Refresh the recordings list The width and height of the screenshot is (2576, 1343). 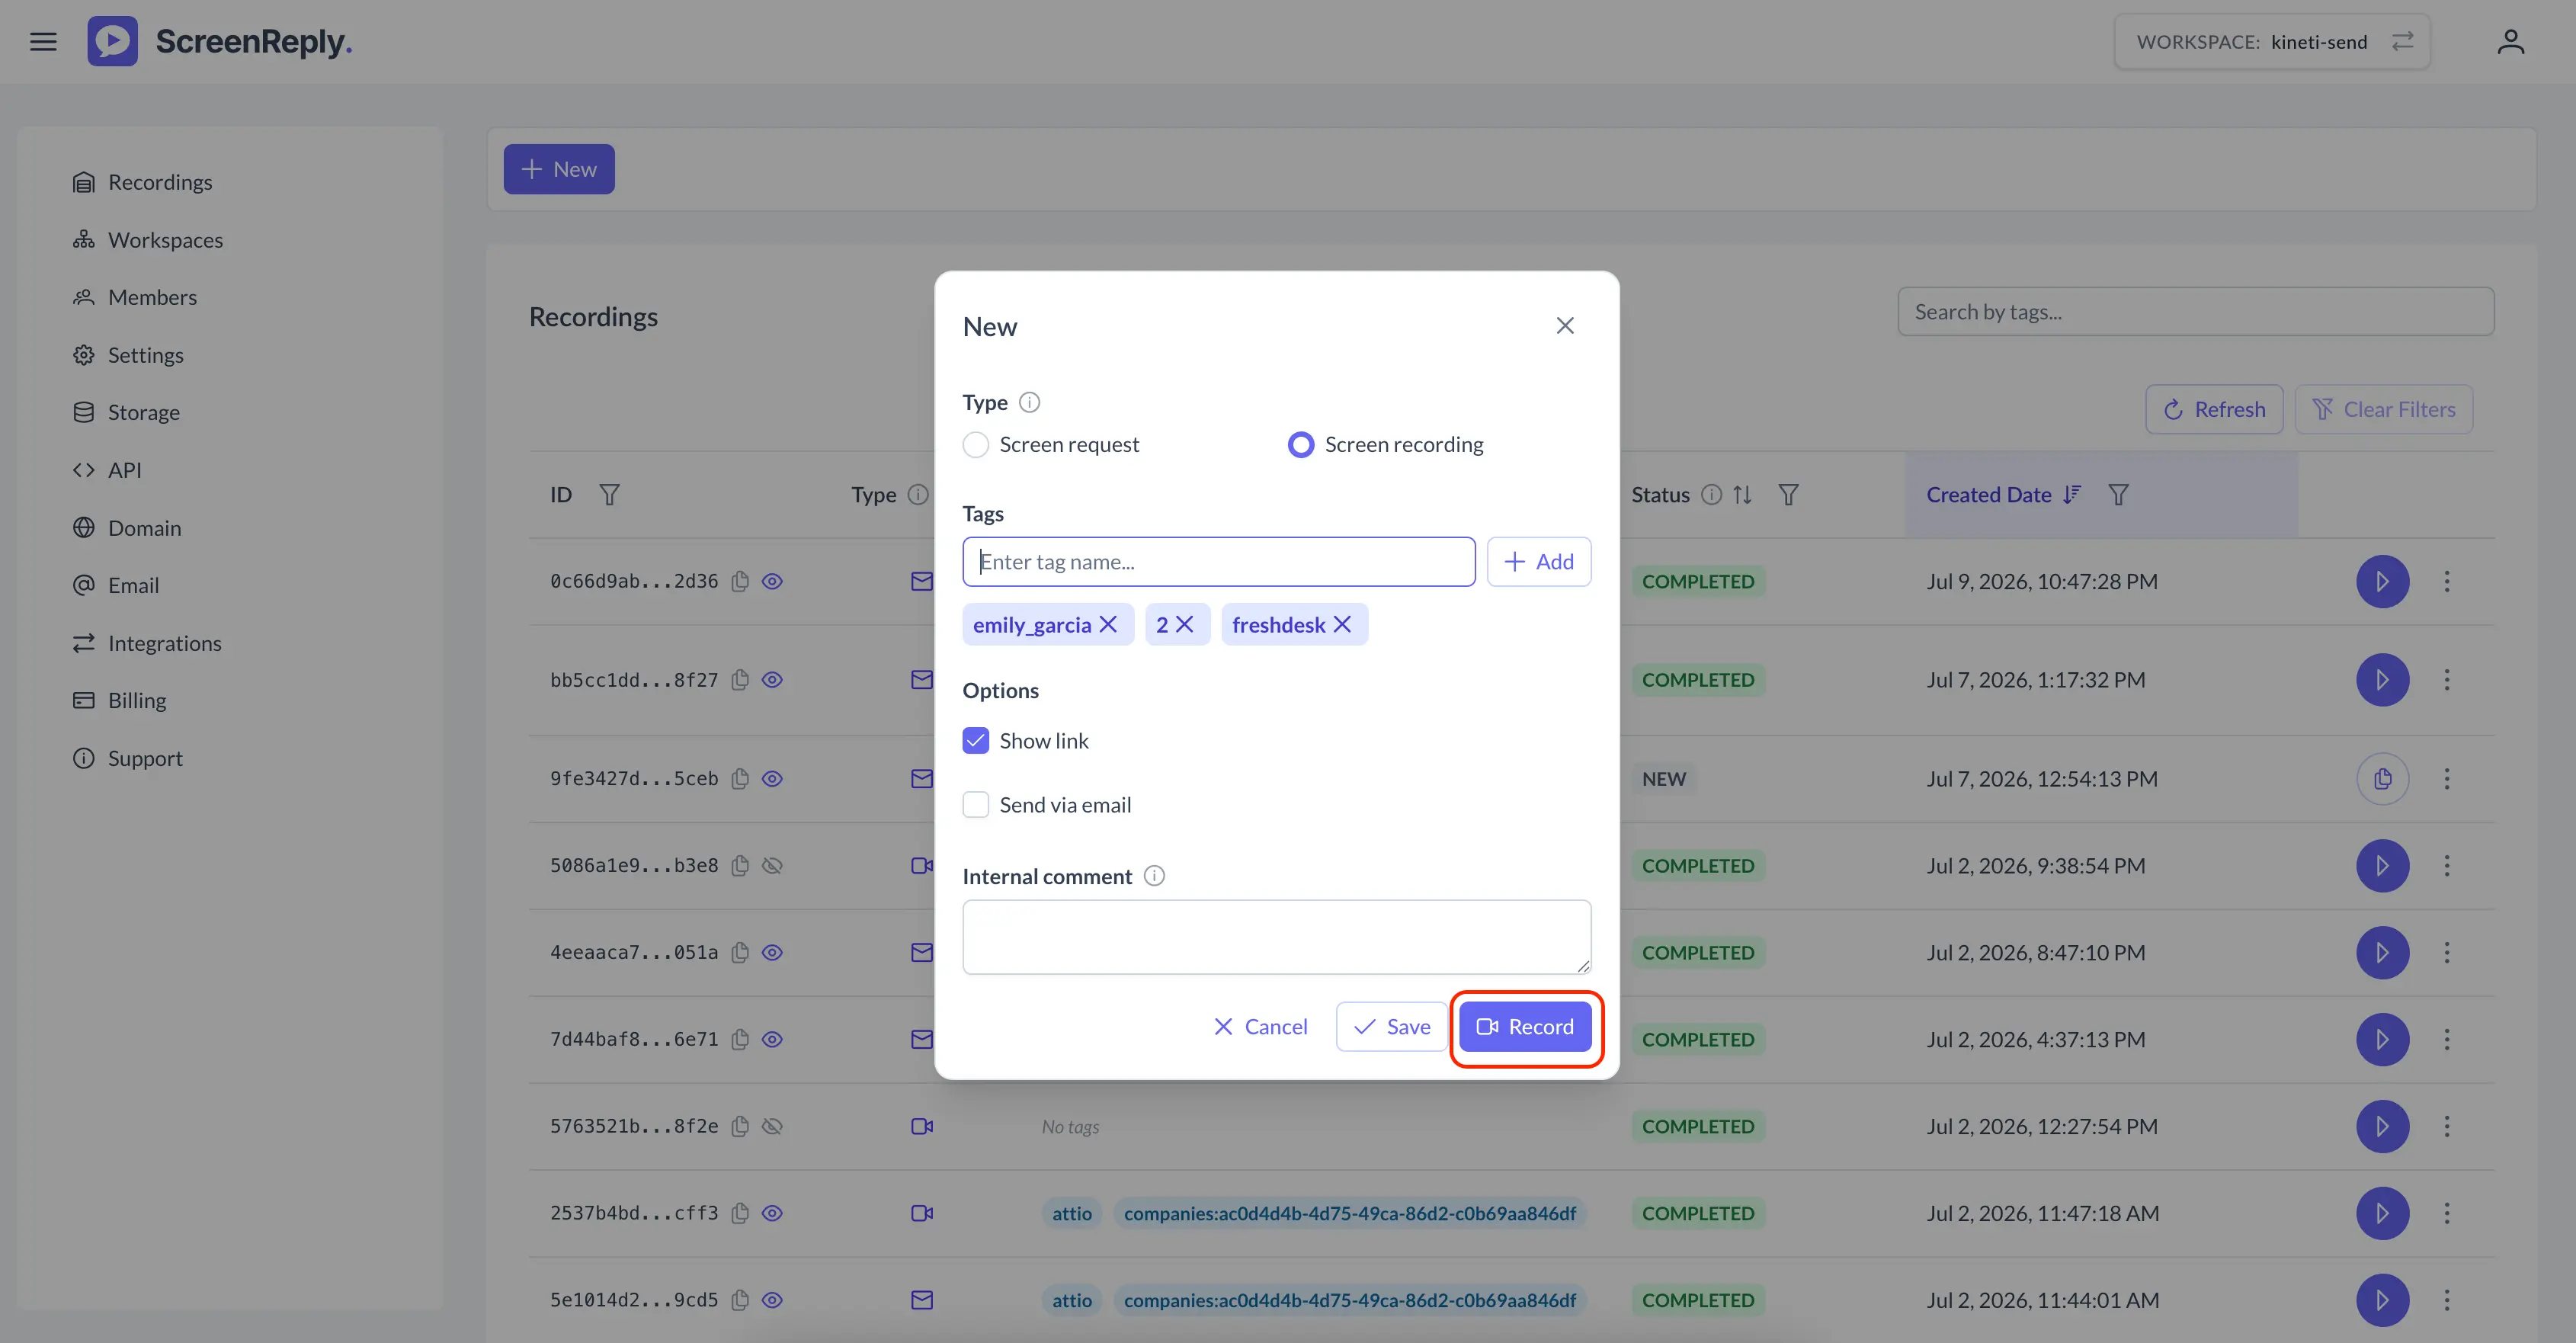coord(2214,409)
